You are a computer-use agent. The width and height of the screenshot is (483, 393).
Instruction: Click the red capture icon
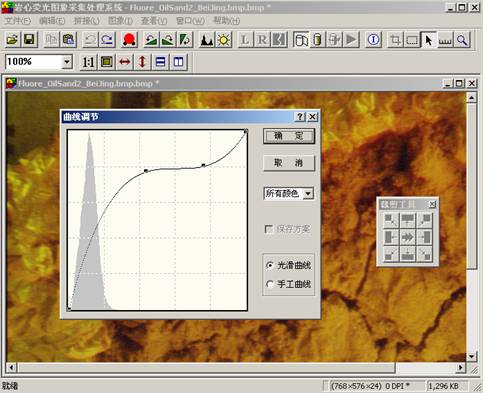129,40
